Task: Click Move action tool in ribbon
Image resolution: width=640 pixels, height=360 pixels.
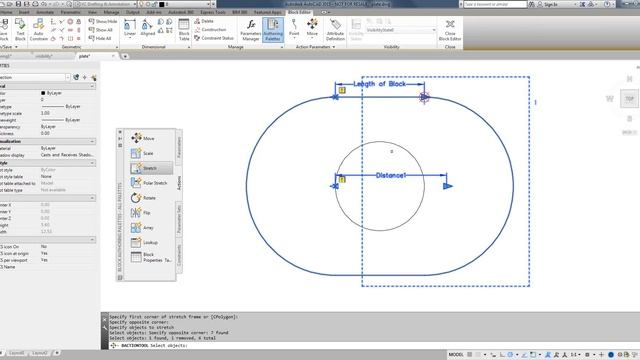Action: [x=312, y=28]
